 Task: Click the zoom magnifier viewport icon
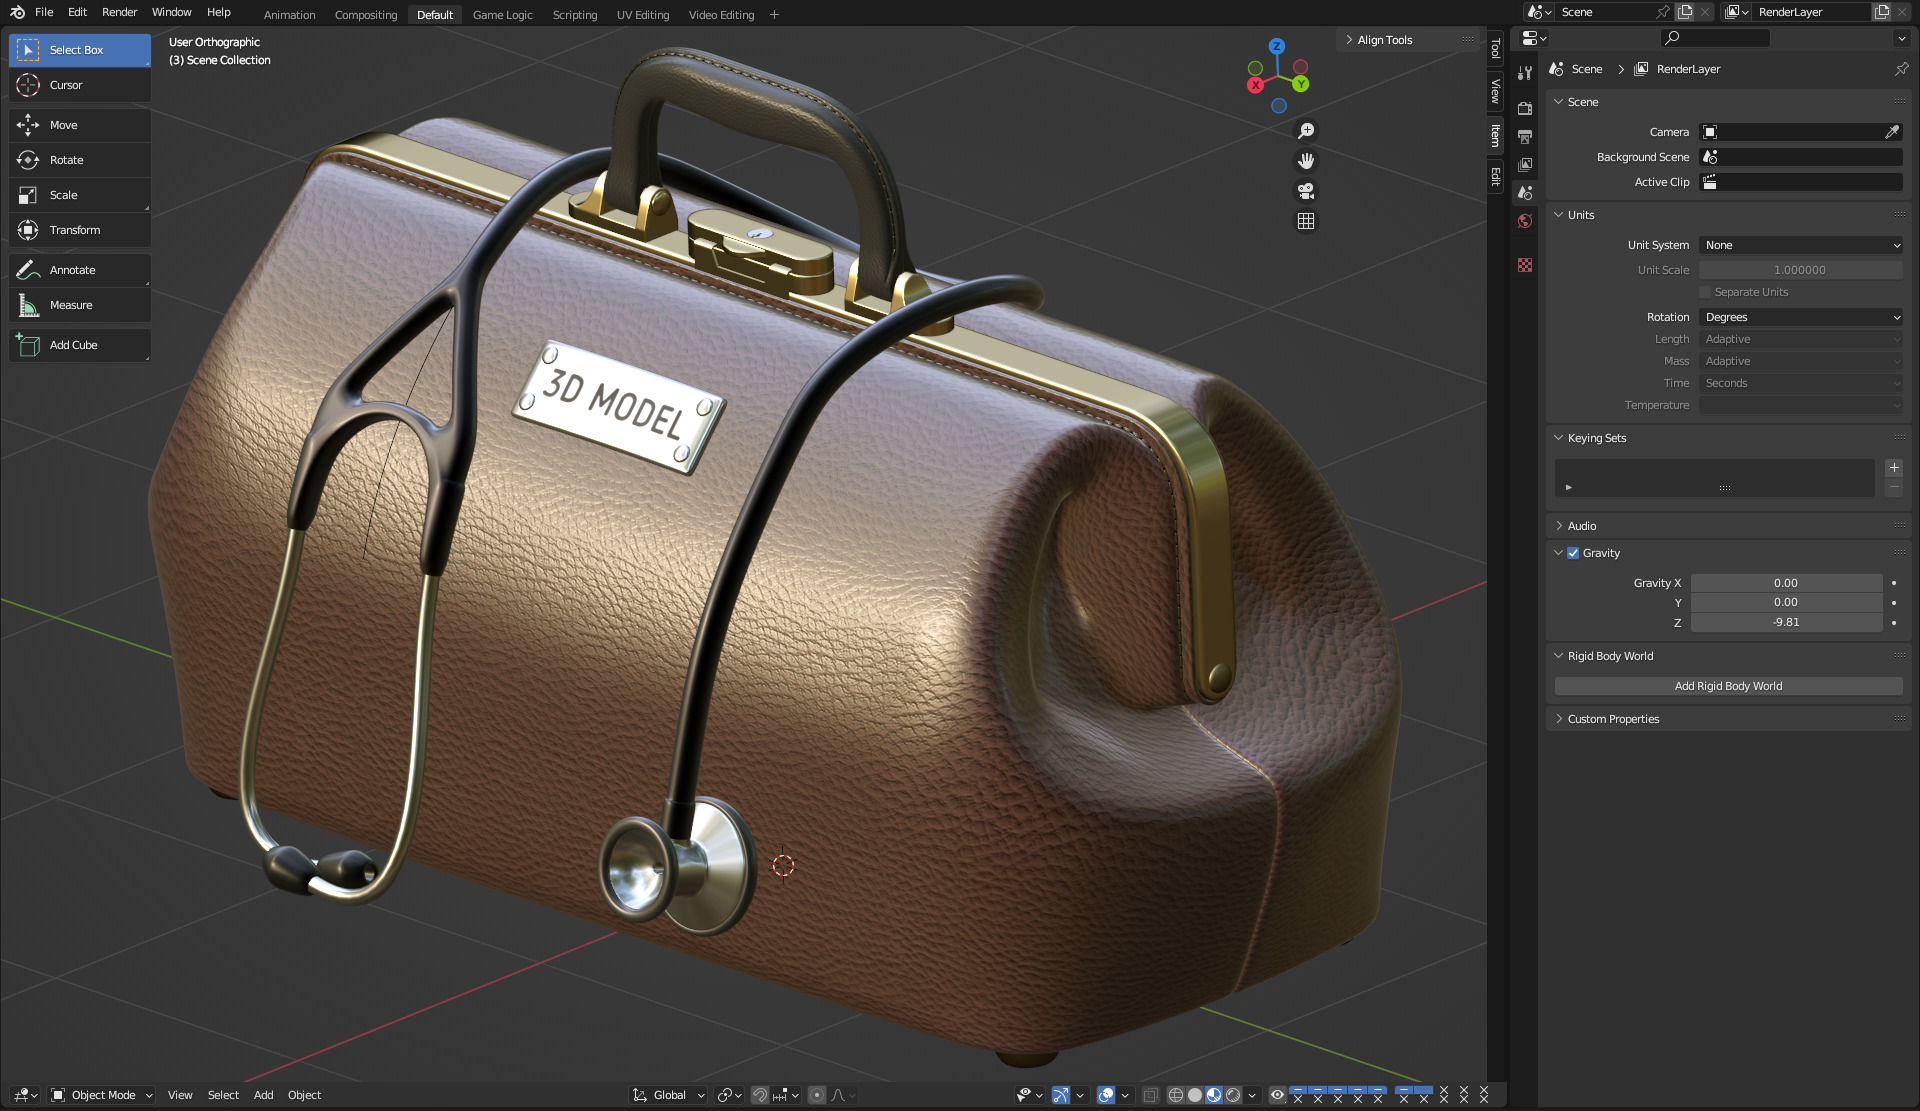click(x=1306, y=131)
